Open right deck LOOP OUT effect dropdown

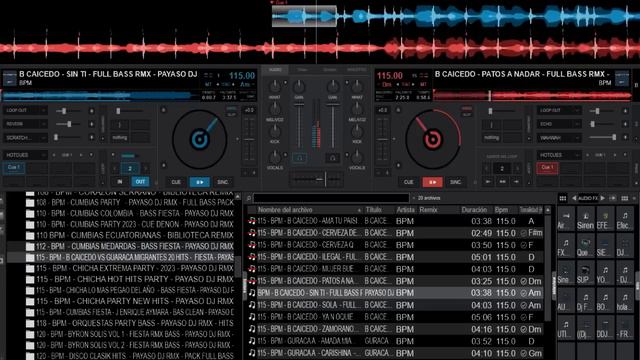[558, 111]
